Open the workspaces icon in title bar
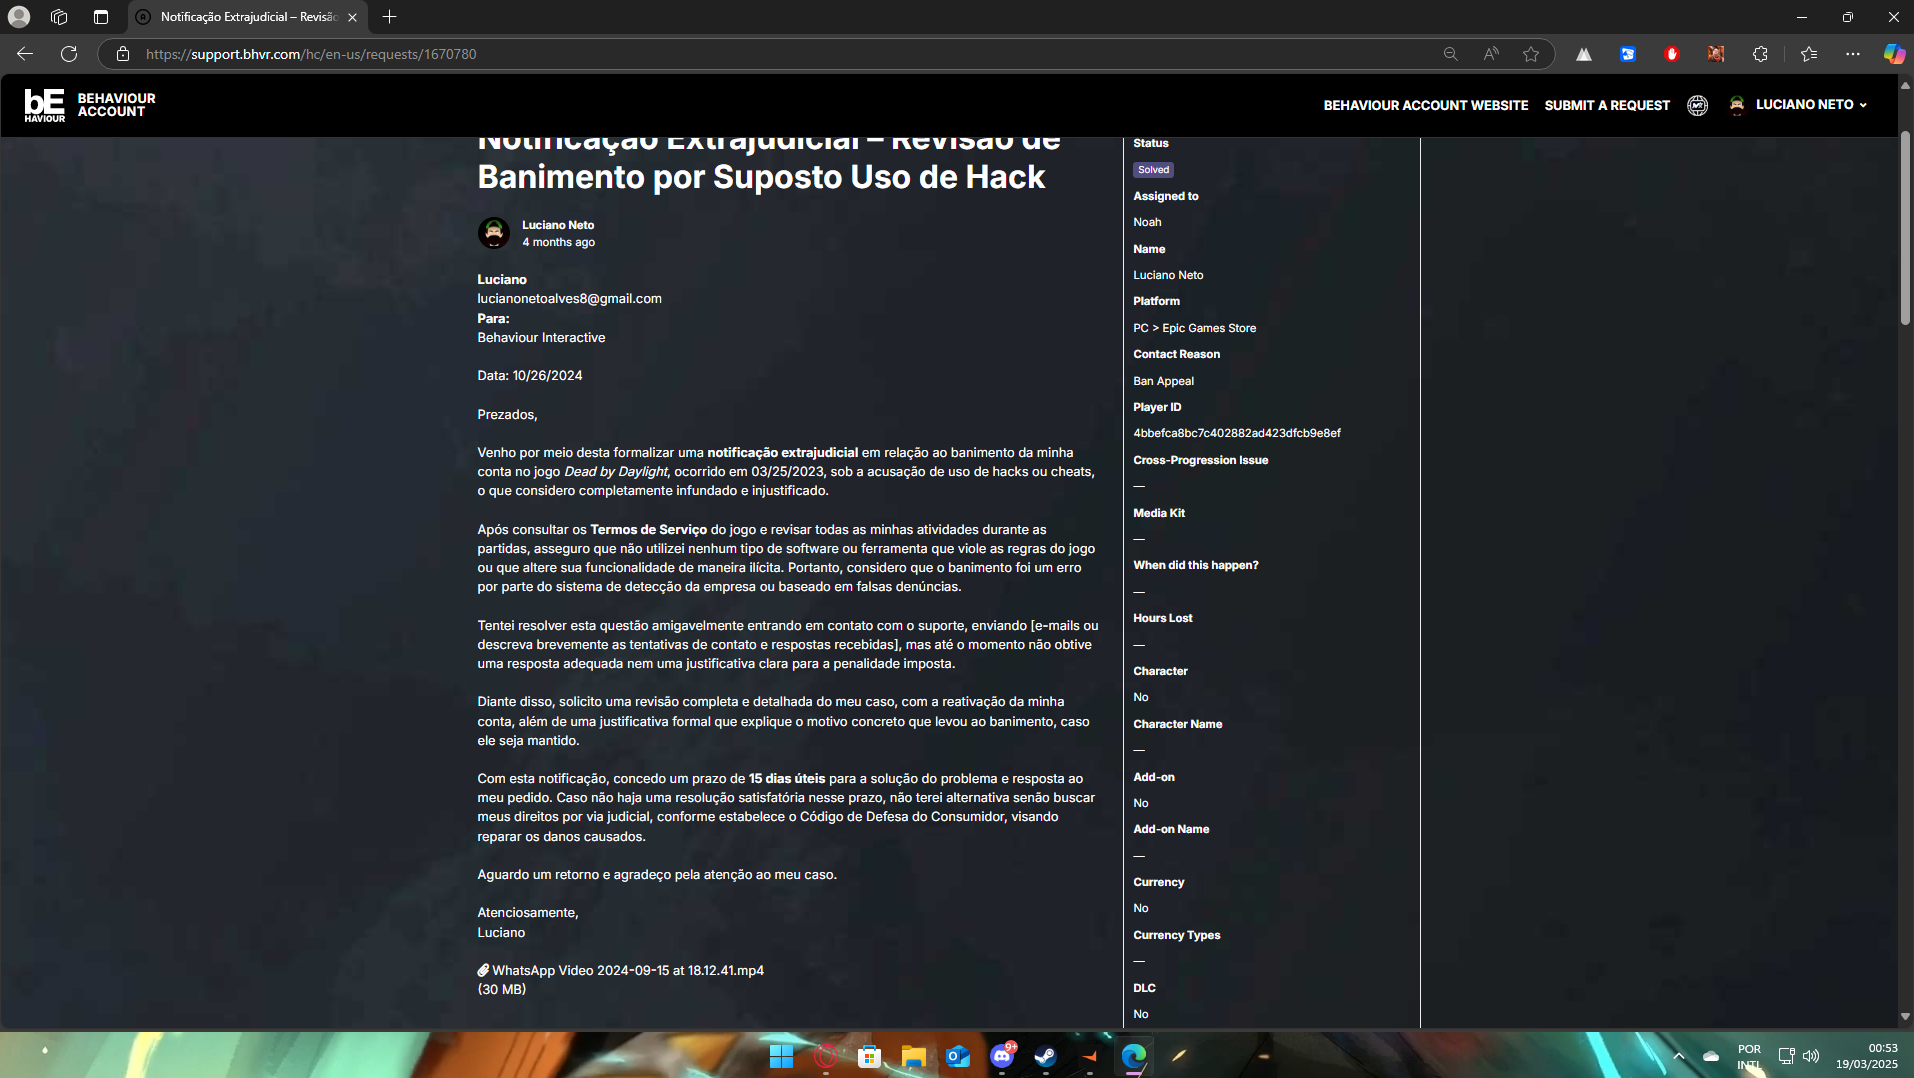The image size is (1914, 1078). [x=59, y=17]
